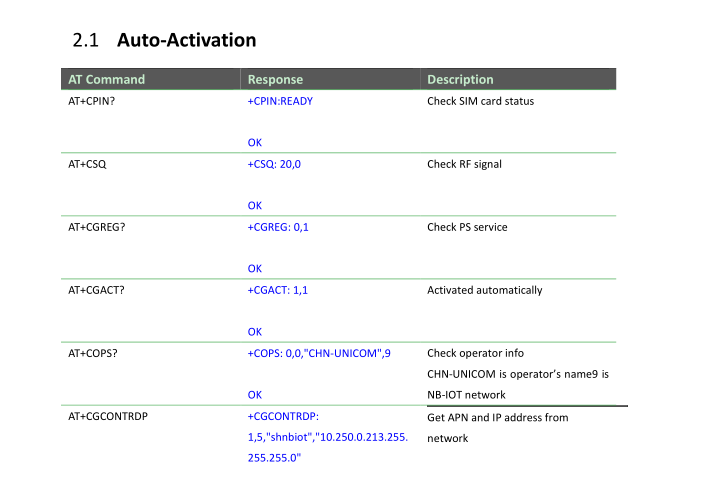The width and height of the screenshot is (719, 493).
Task: Click the "AT Command" column header
Action: coord(106,79)
